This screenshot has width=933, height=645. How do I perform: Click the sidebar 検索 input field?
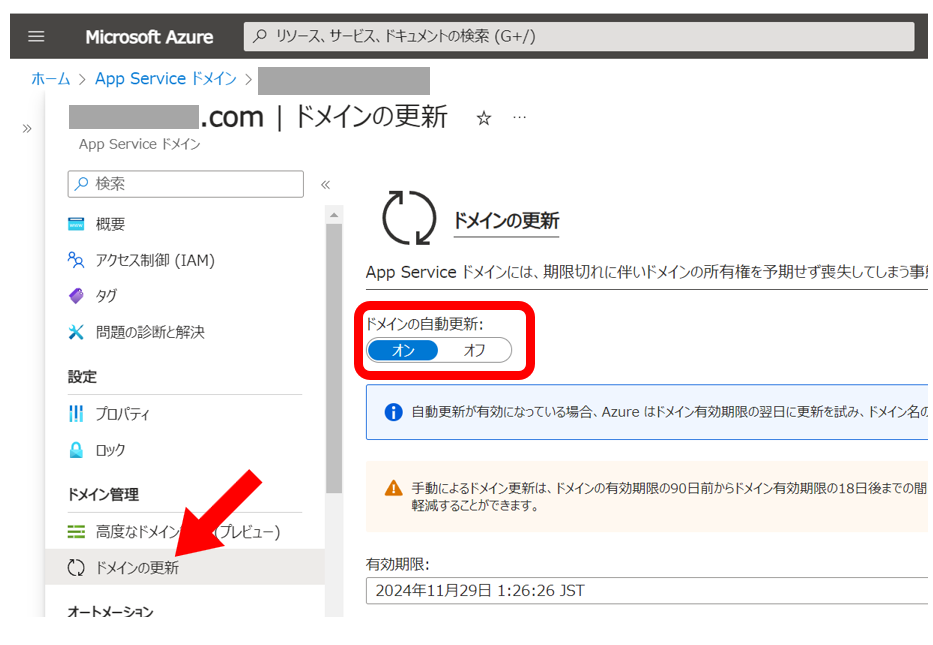(x=186, y=184)
